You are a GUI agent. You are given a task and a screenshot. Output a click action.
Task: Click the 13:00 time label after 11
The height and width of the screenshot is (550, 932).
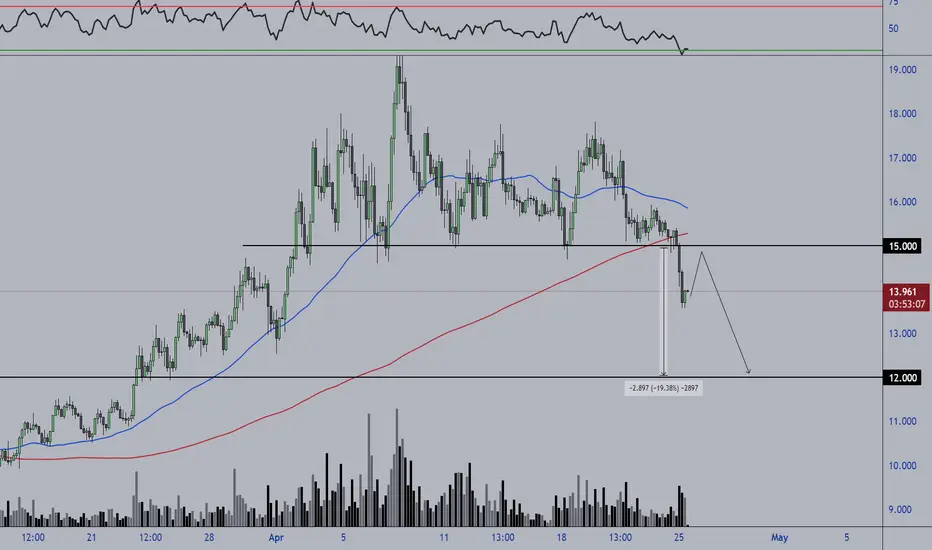tap(503, 538)
